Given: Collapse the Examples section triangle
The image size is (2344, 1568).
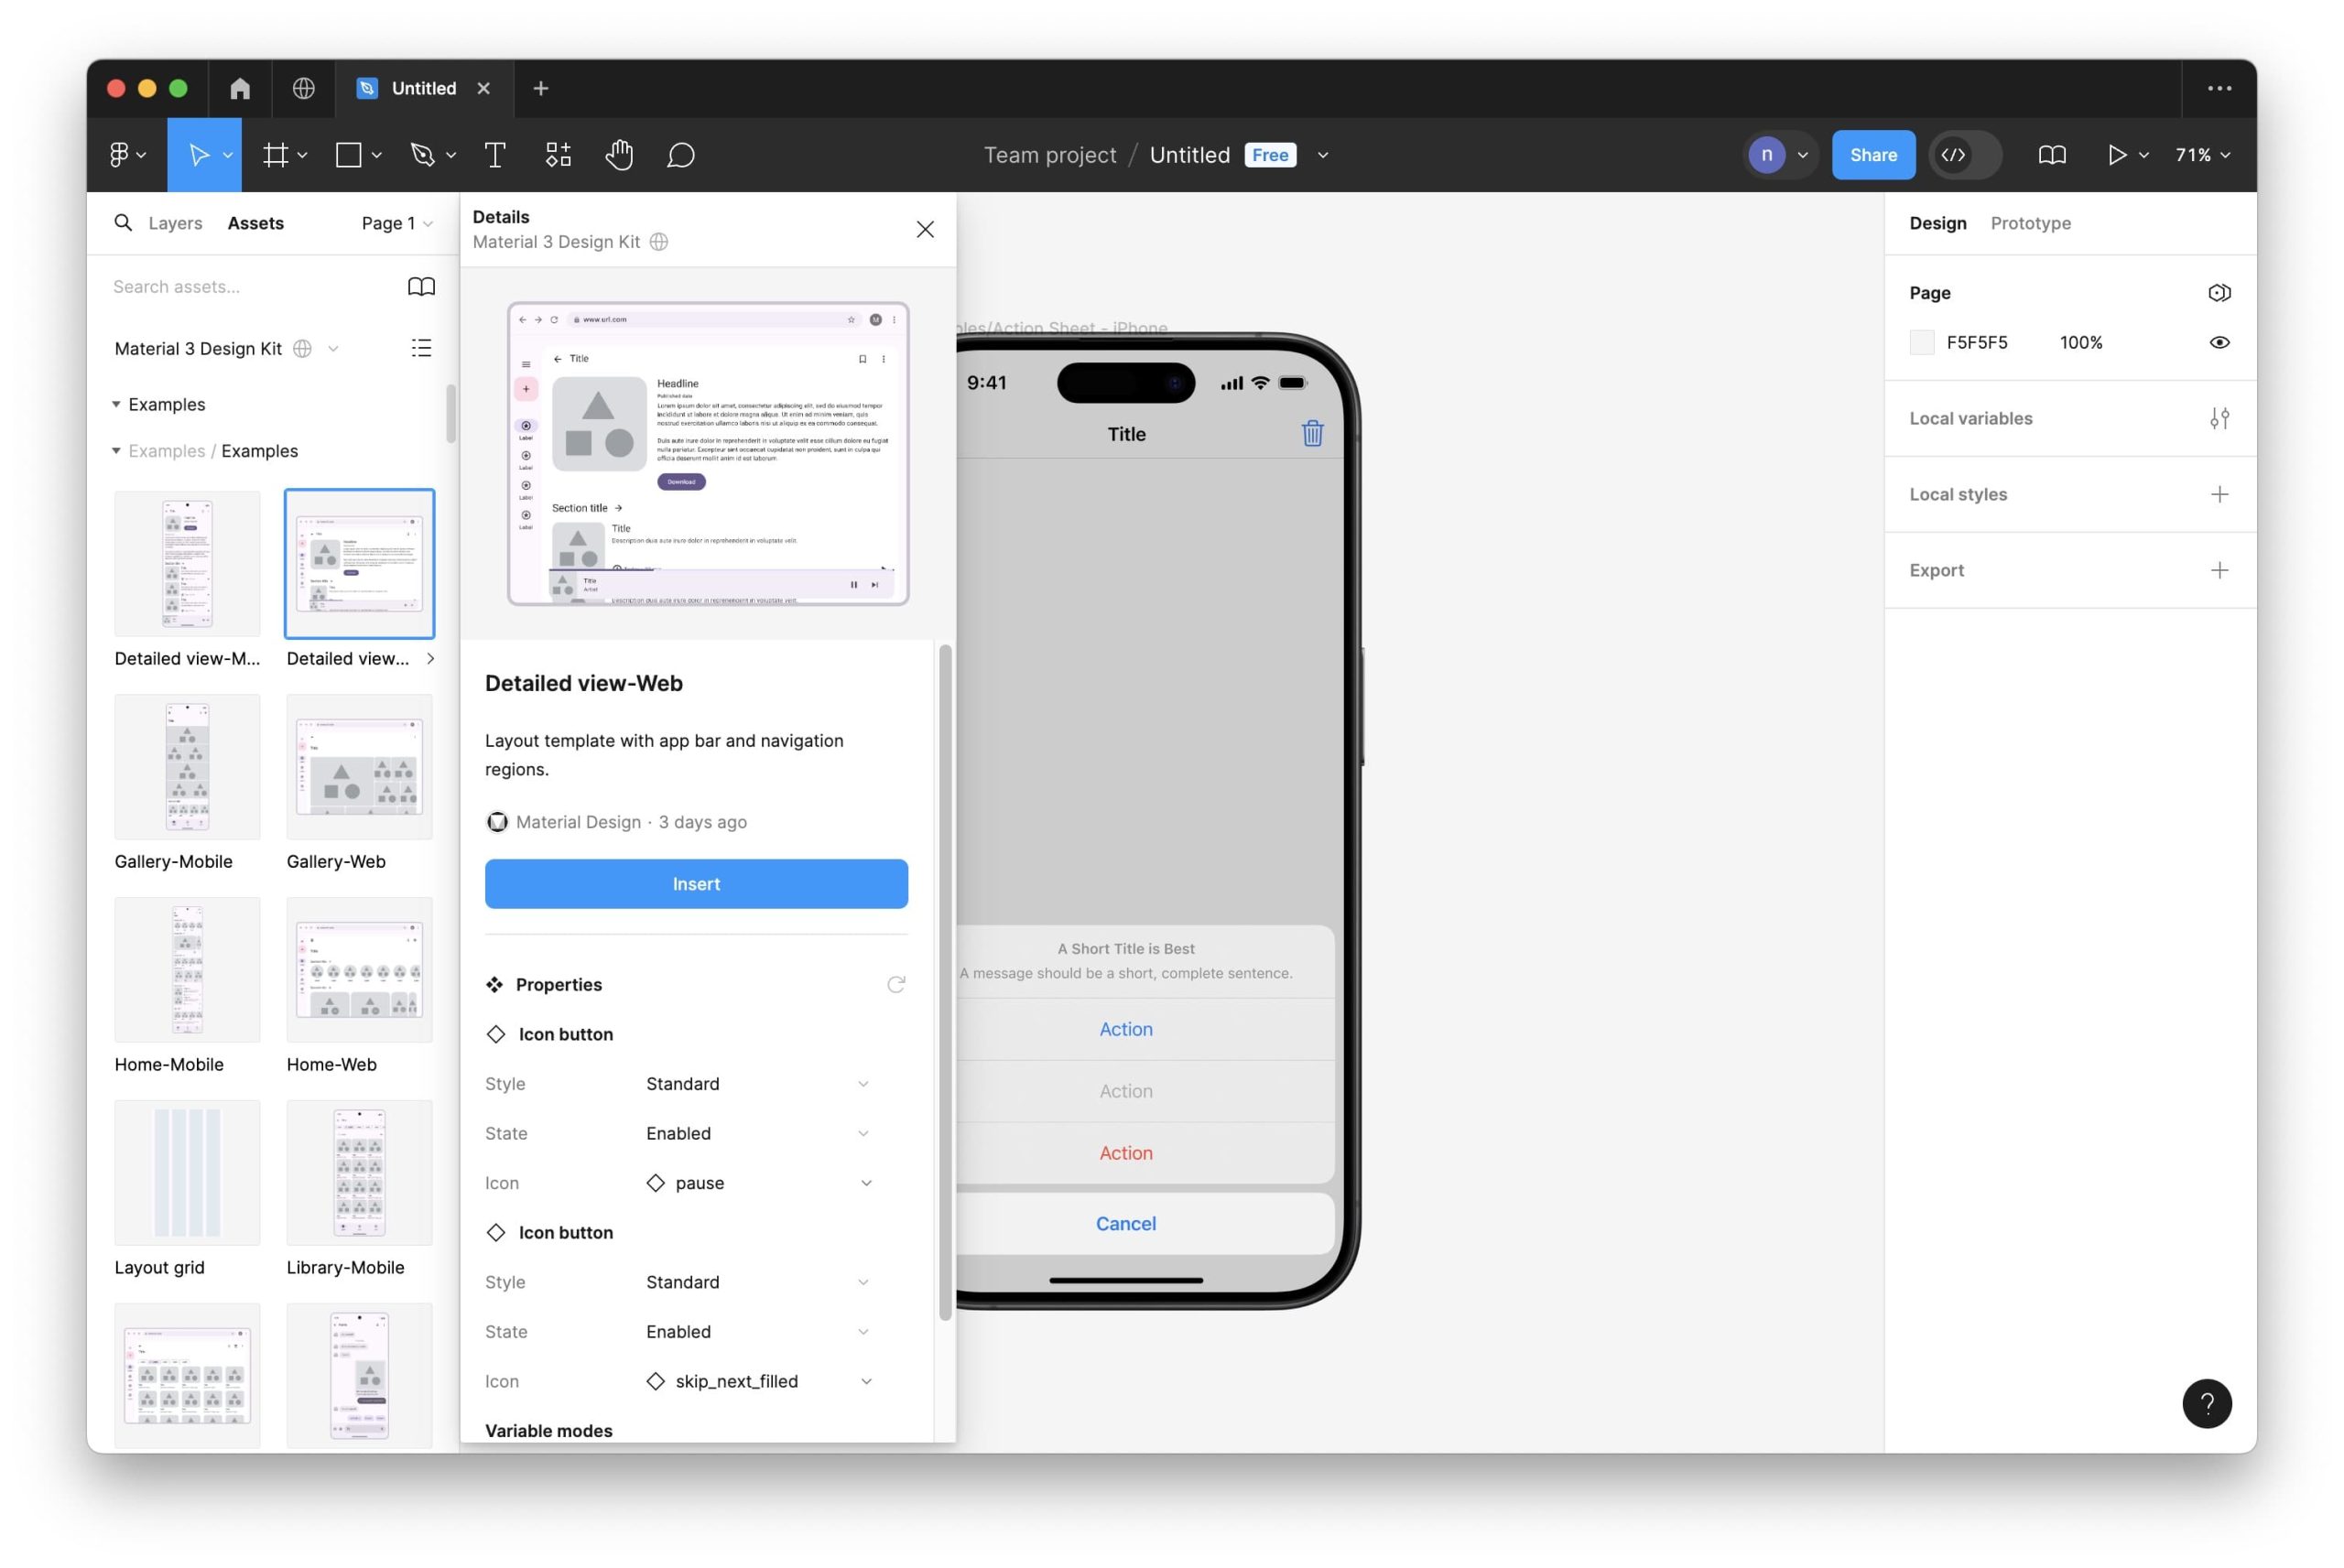Looking at the screenshot, I should (x=116, y=404).
